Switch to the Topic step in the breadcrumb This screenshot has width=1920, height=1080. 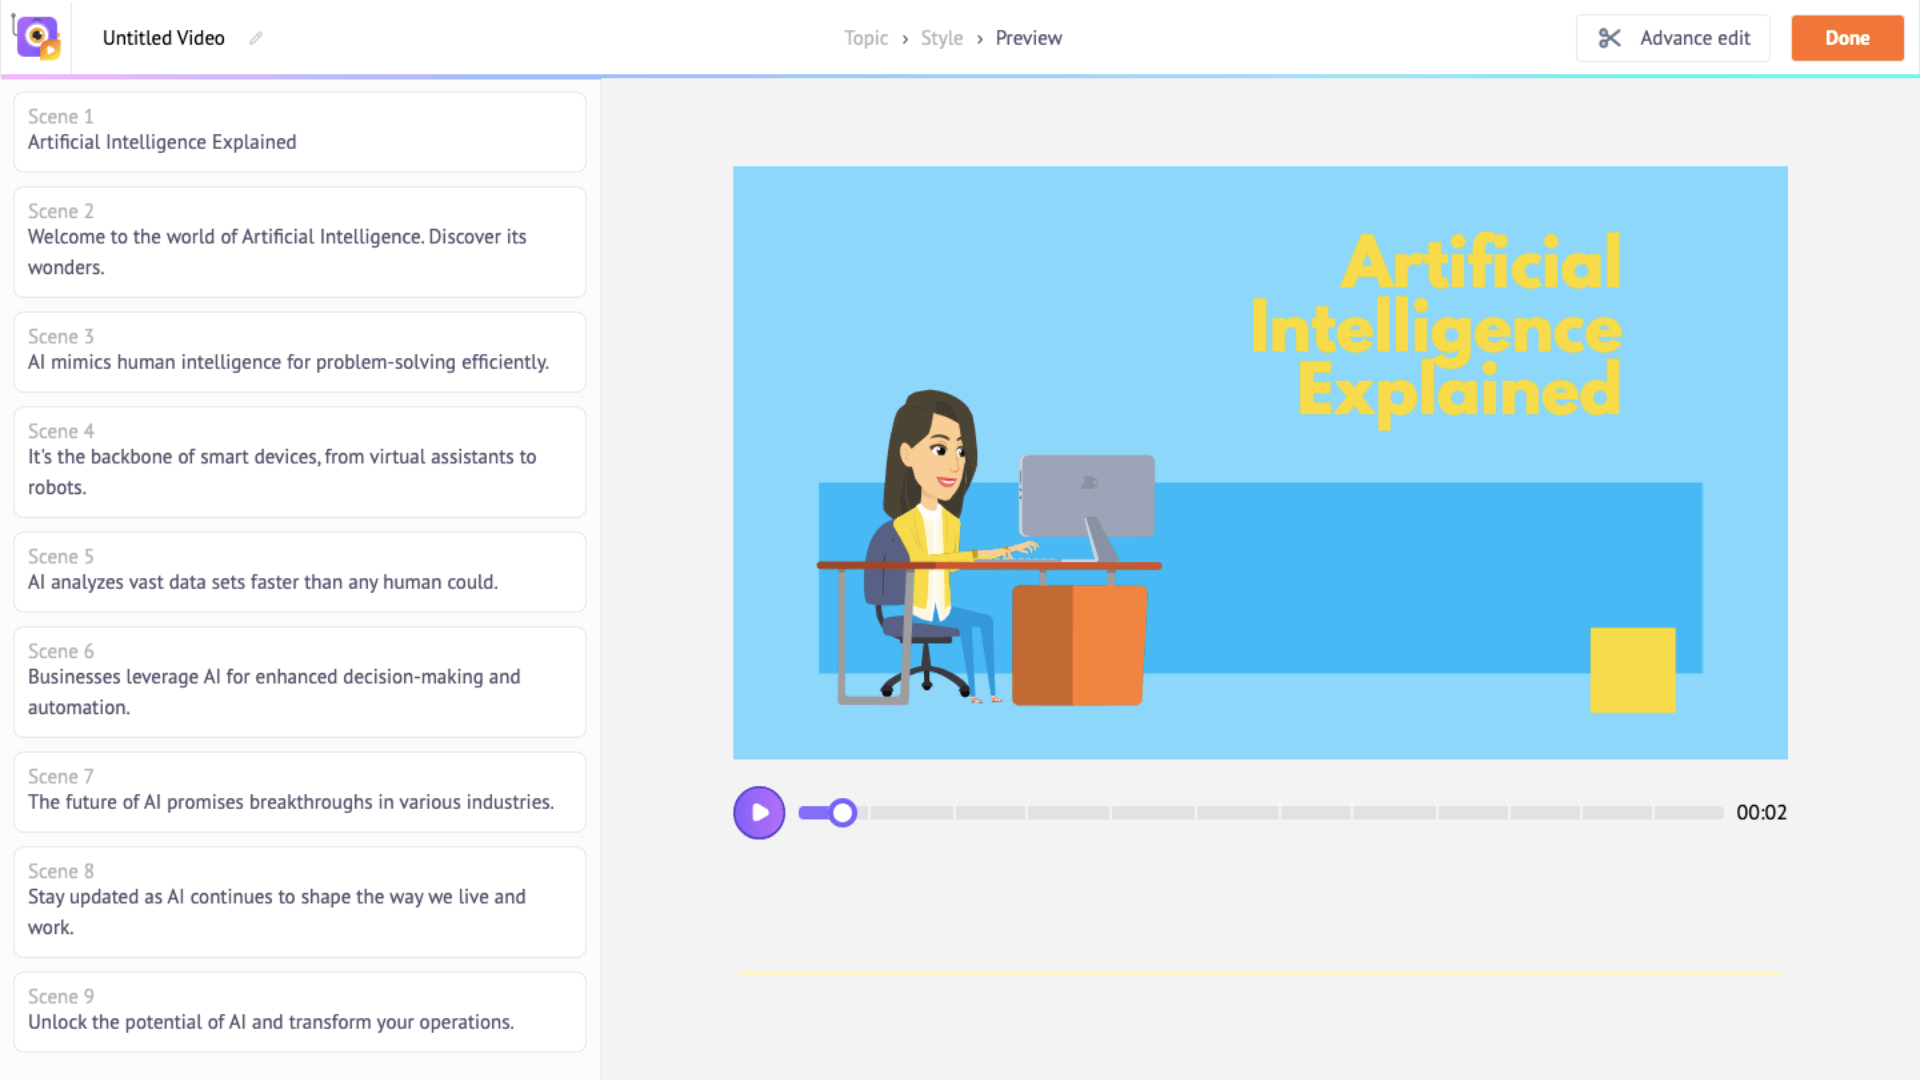pos(865,38)
